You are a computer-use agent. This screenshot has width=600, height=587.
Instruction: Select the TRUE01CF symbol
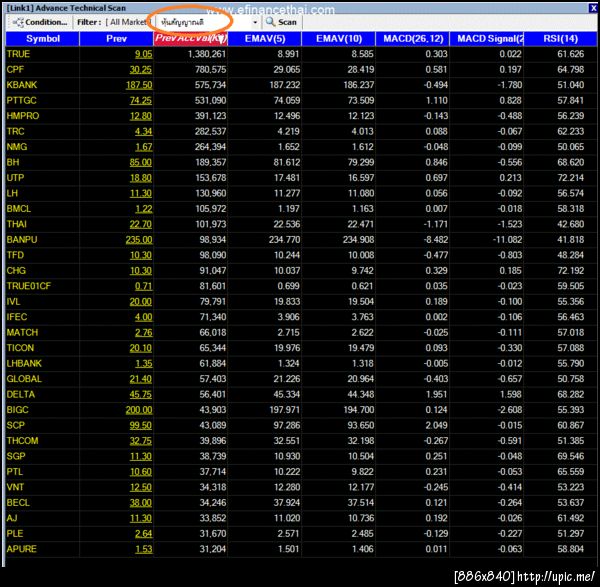[29, 286]
